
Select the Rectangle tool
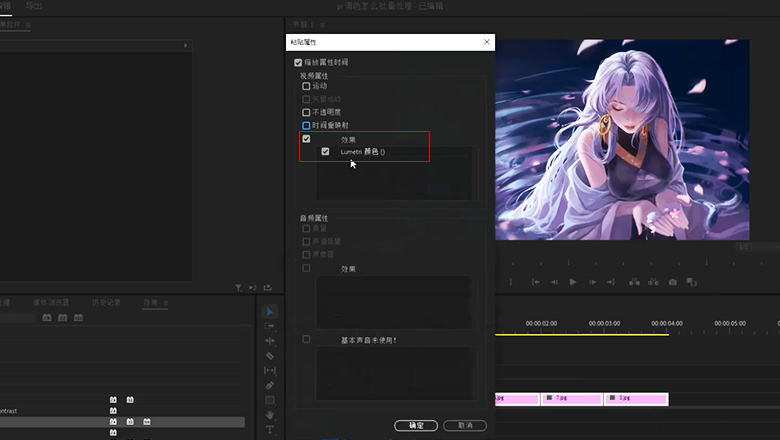coord(270,400)
